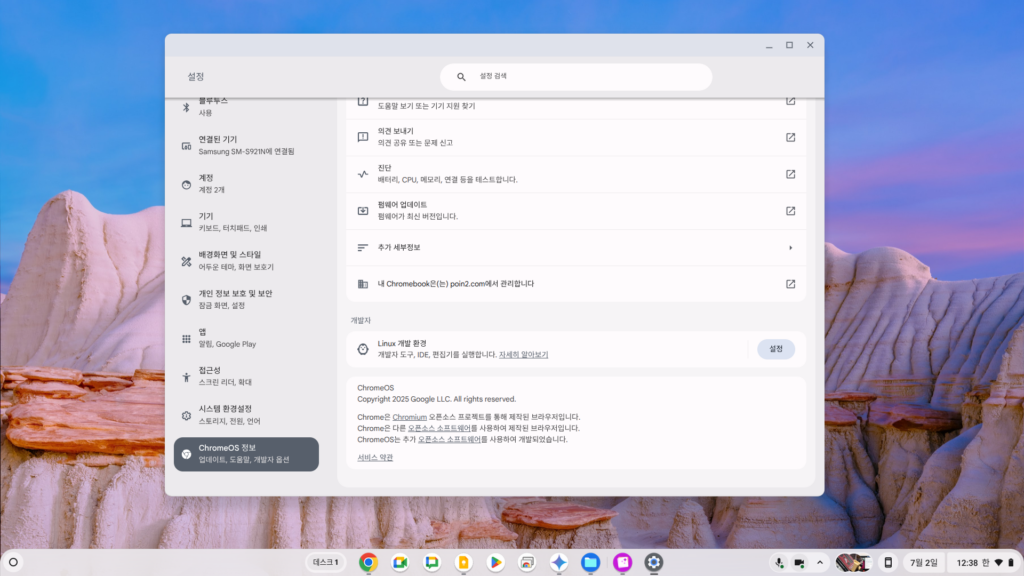Click the Chrome logo beside ChromeOS 정보

tap(186, 454)
